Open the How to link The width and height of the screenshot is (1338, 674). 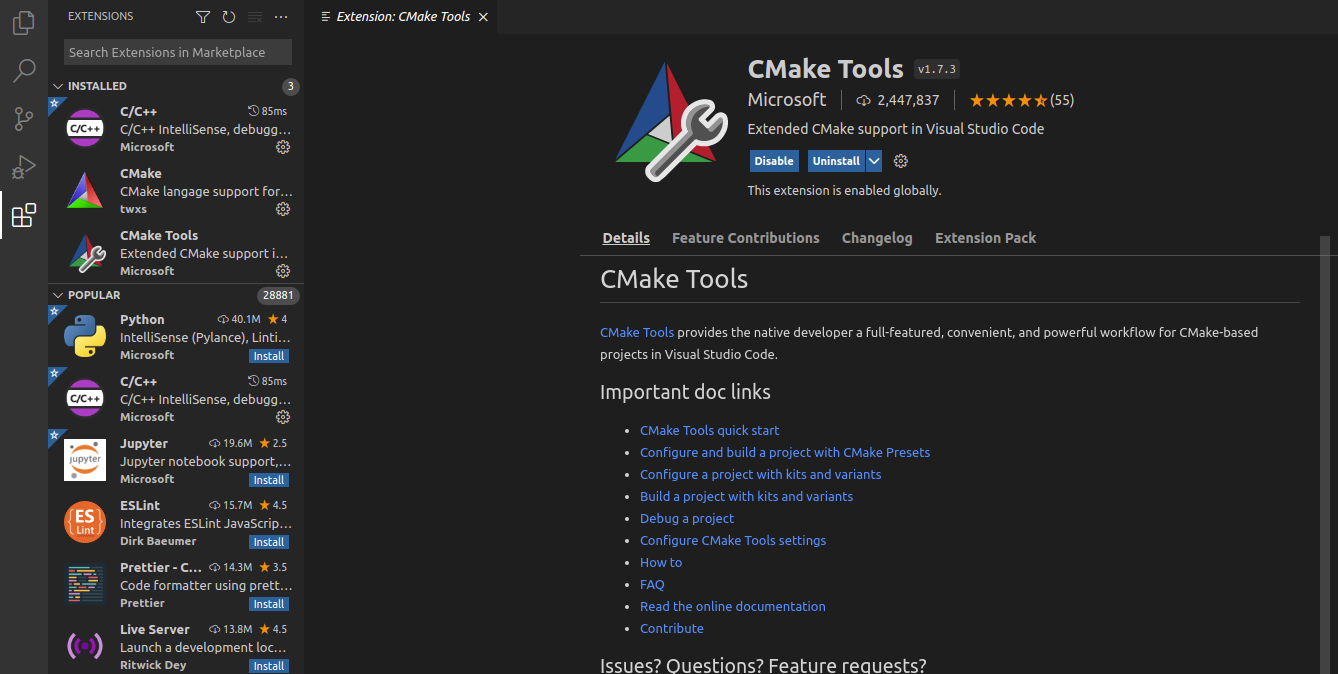[661, 562]
